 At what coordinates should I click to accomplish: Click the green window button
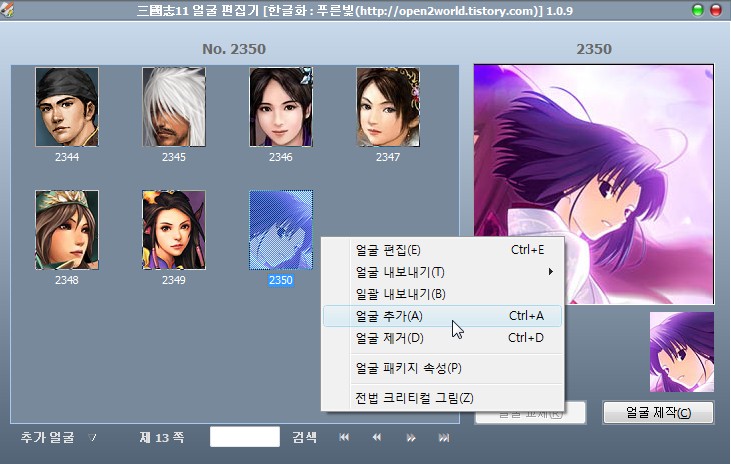click(x=698, y=10)
